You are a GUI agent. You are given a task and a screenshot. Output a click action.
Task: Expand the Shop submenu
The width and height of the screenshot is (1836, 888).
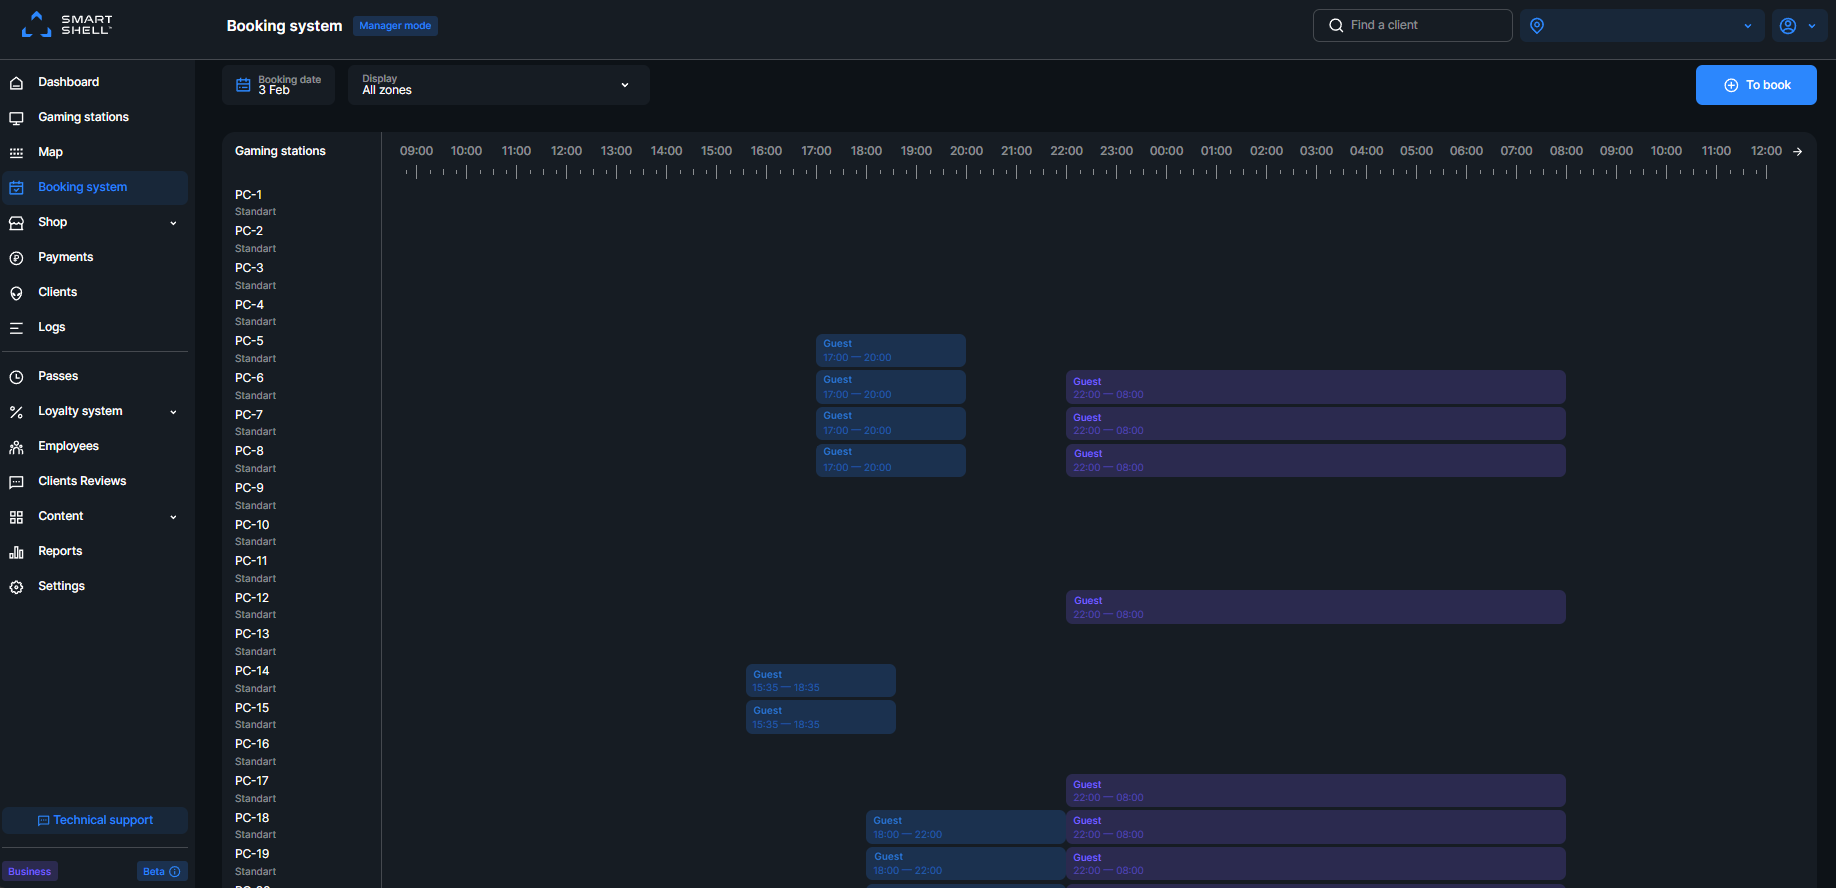(x=173, y=223)
